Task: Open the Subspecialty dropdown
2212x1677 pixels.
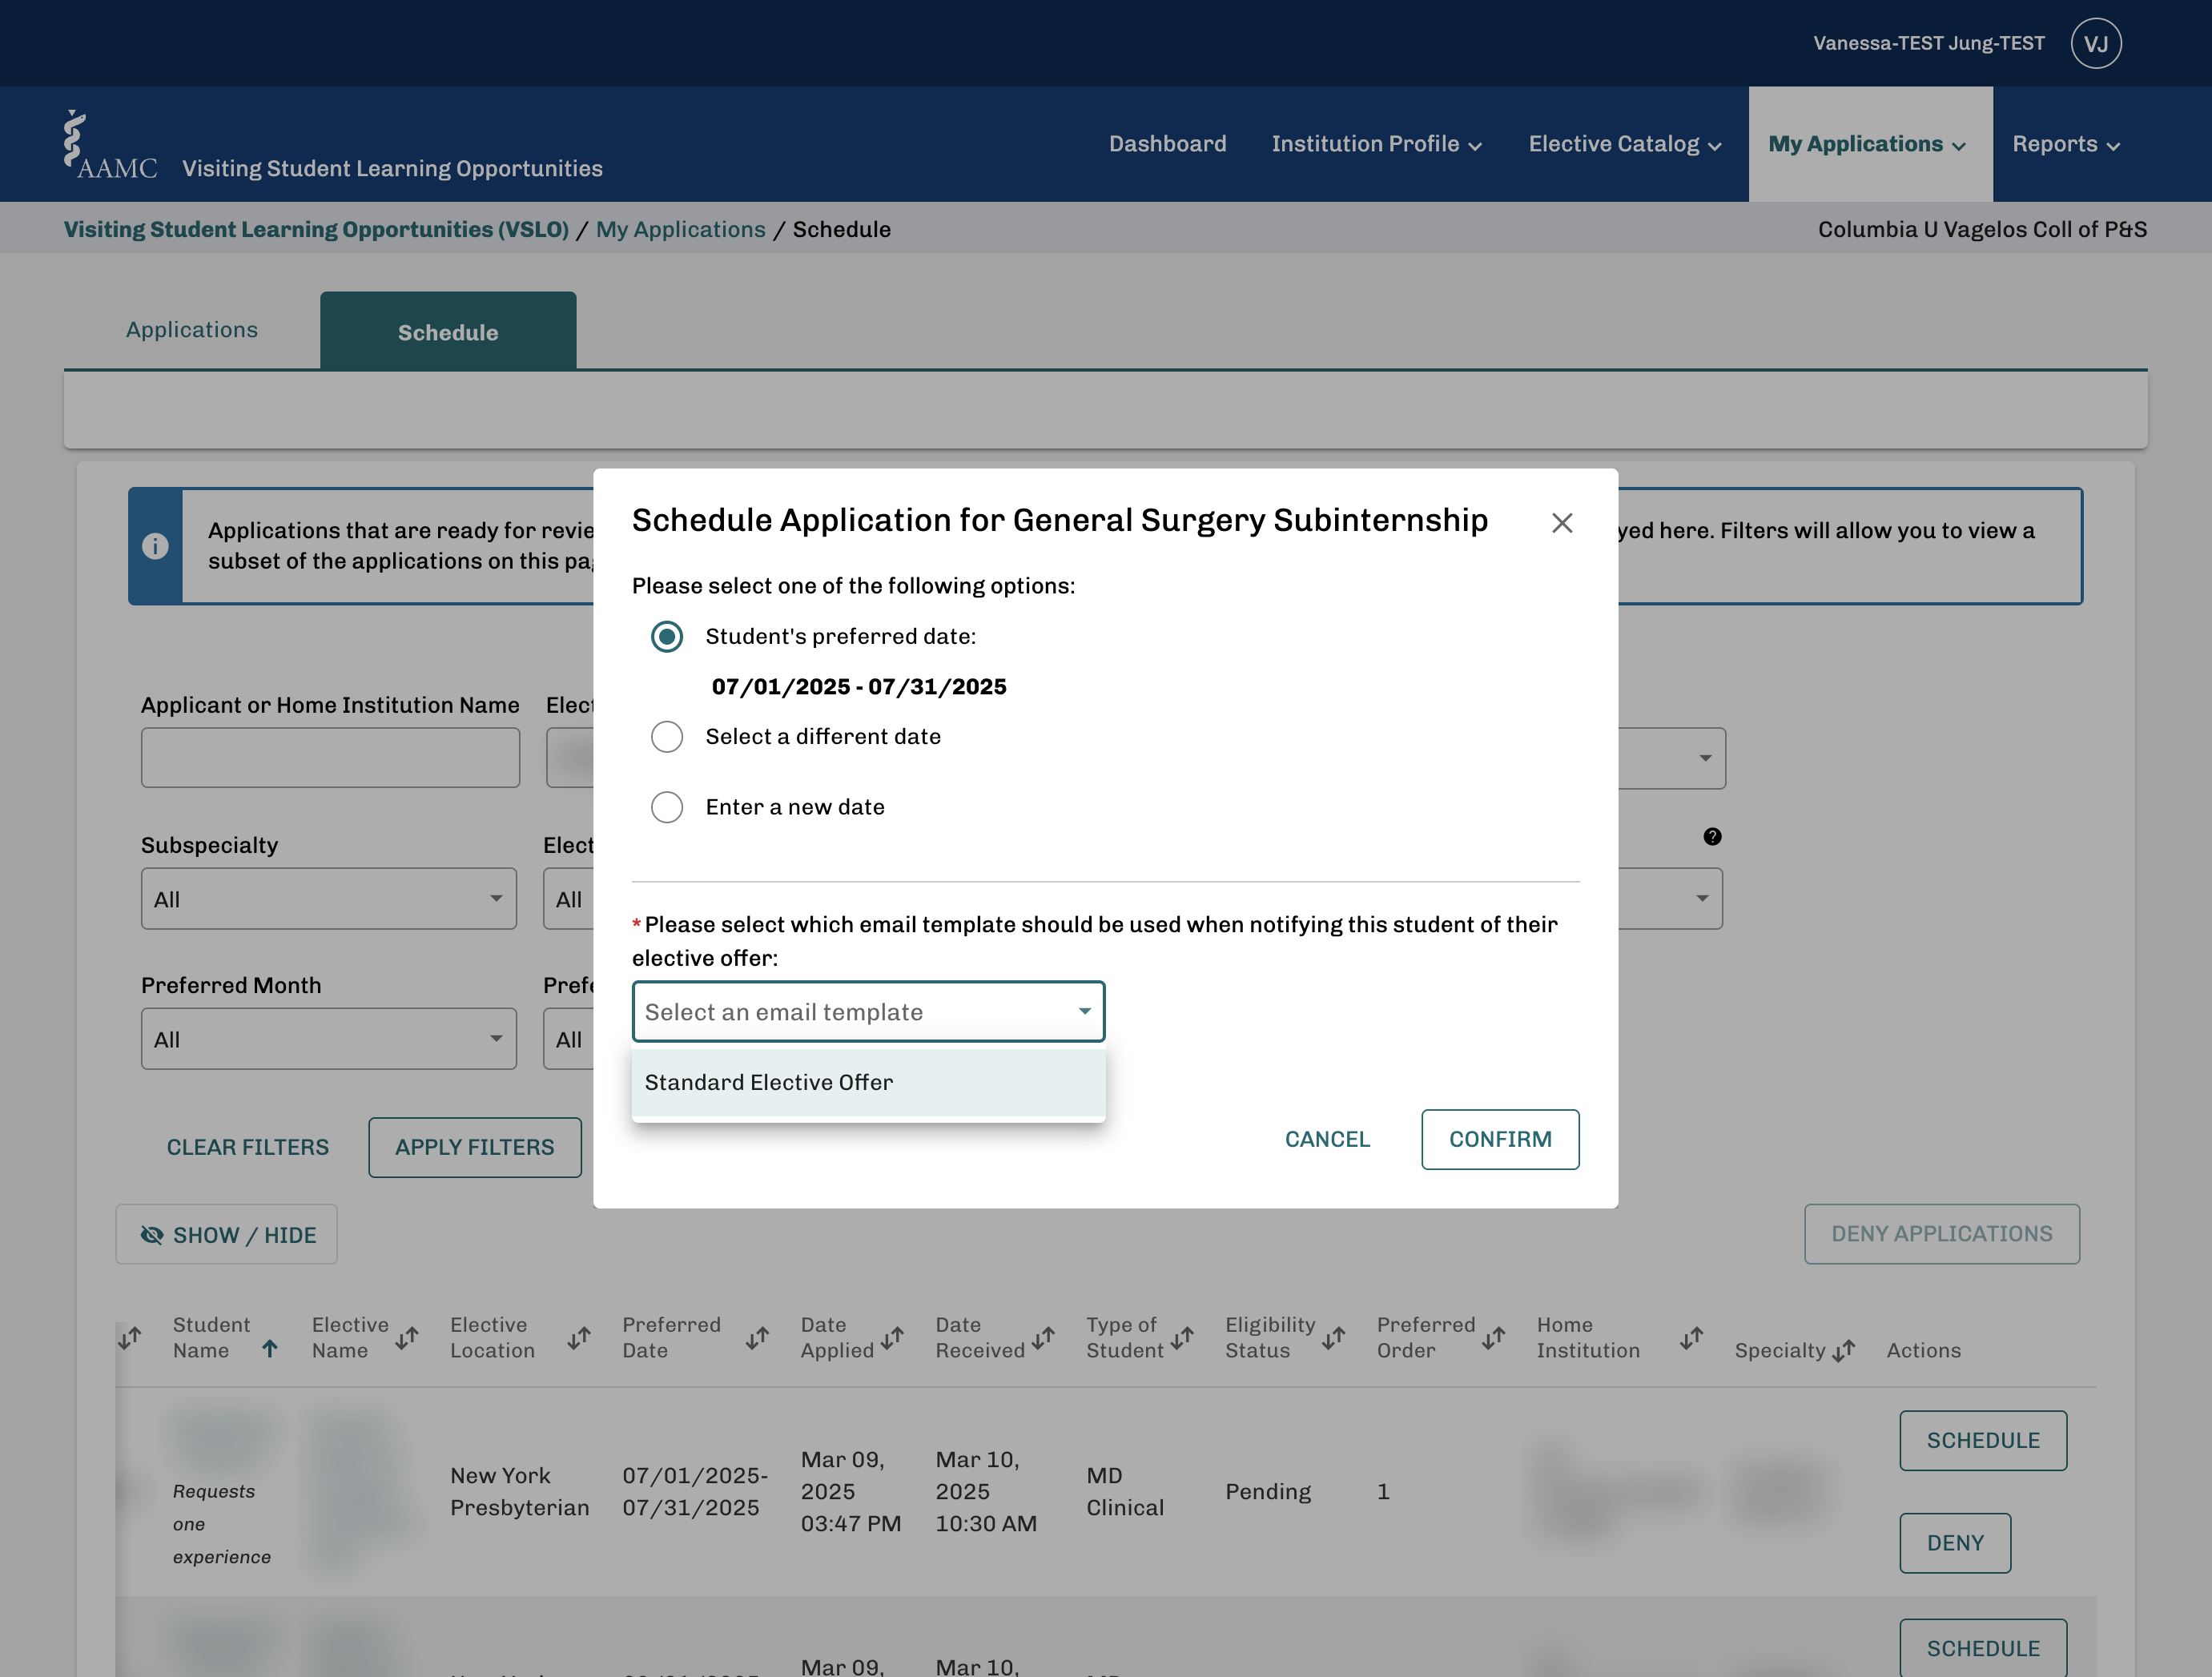Action: [x=328, y=898]
